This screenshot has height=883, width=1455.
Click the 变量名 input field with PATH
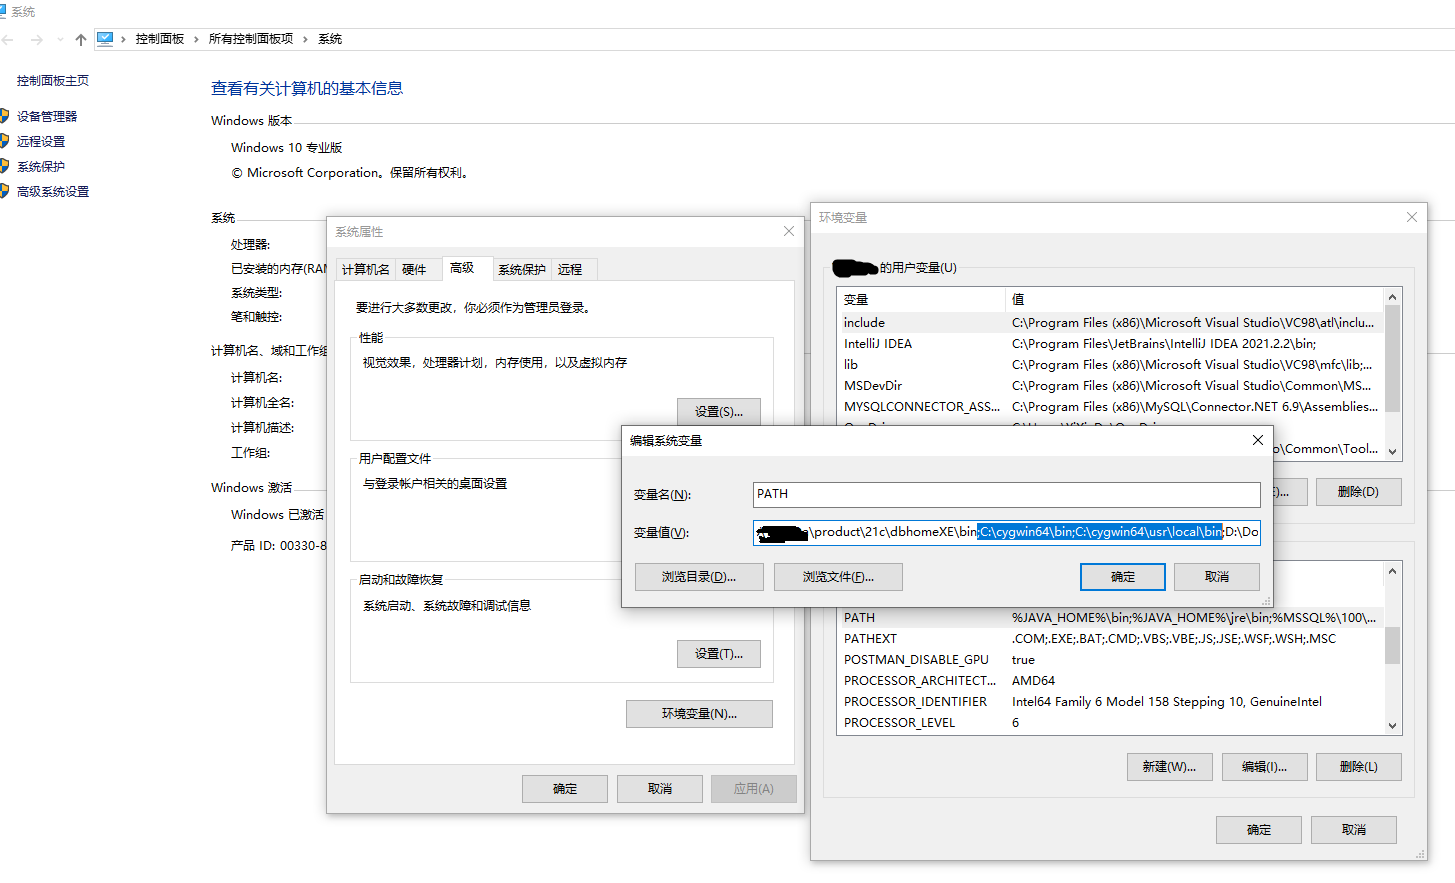(1006, 494)
